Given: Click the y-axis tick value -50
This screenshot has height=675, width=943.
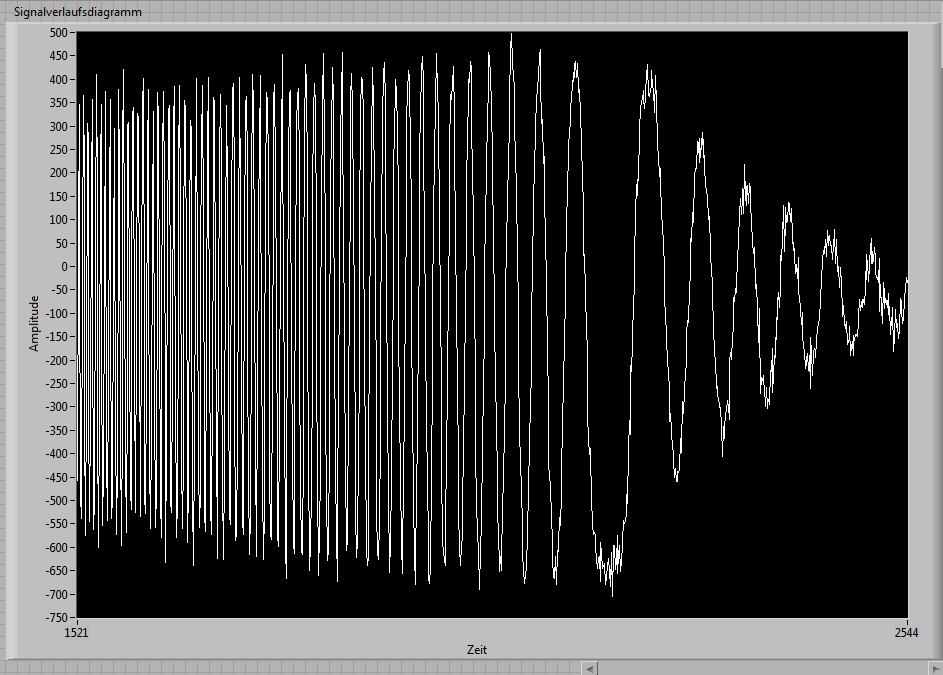Looking at the screenshot, I should click(x=59, y=290).
